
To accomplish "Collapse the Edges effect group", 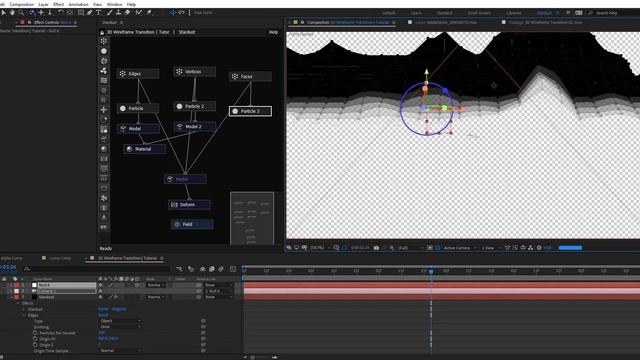I will 24,316.
